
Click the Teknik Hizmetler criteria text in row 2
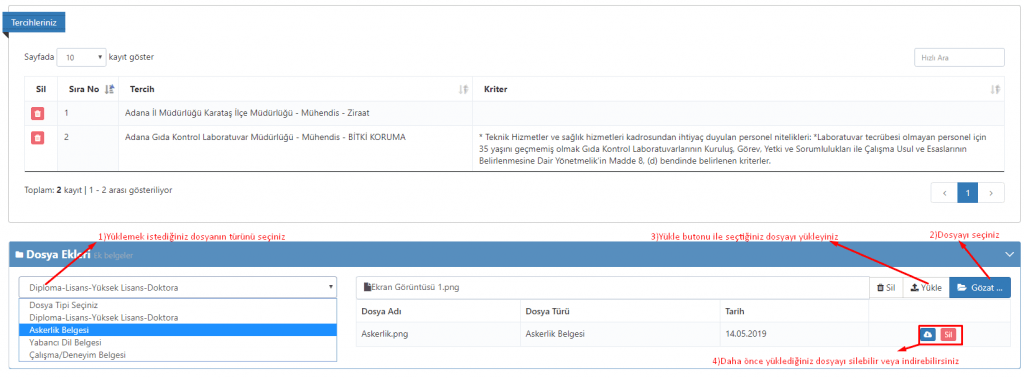click(x=732, y=149)
